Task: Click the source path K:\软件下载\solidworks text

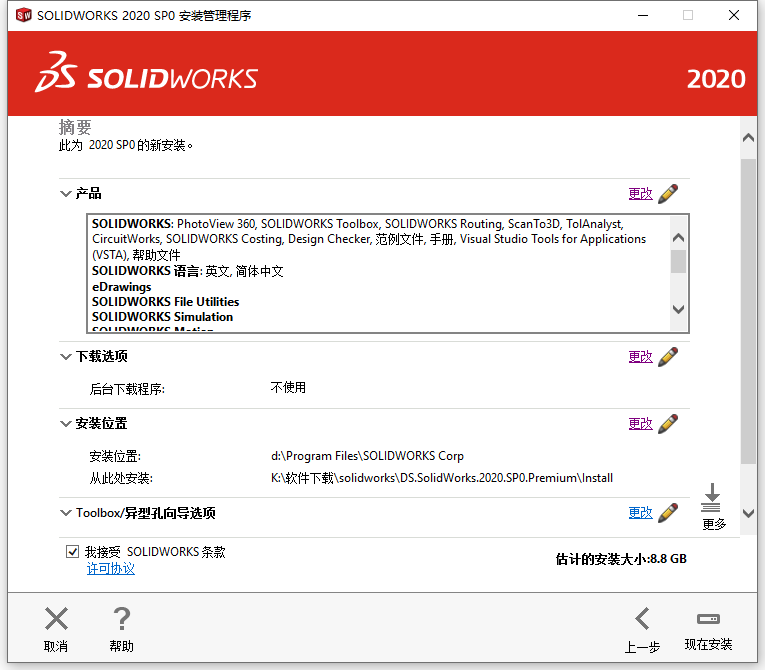Action: [442, 478]
